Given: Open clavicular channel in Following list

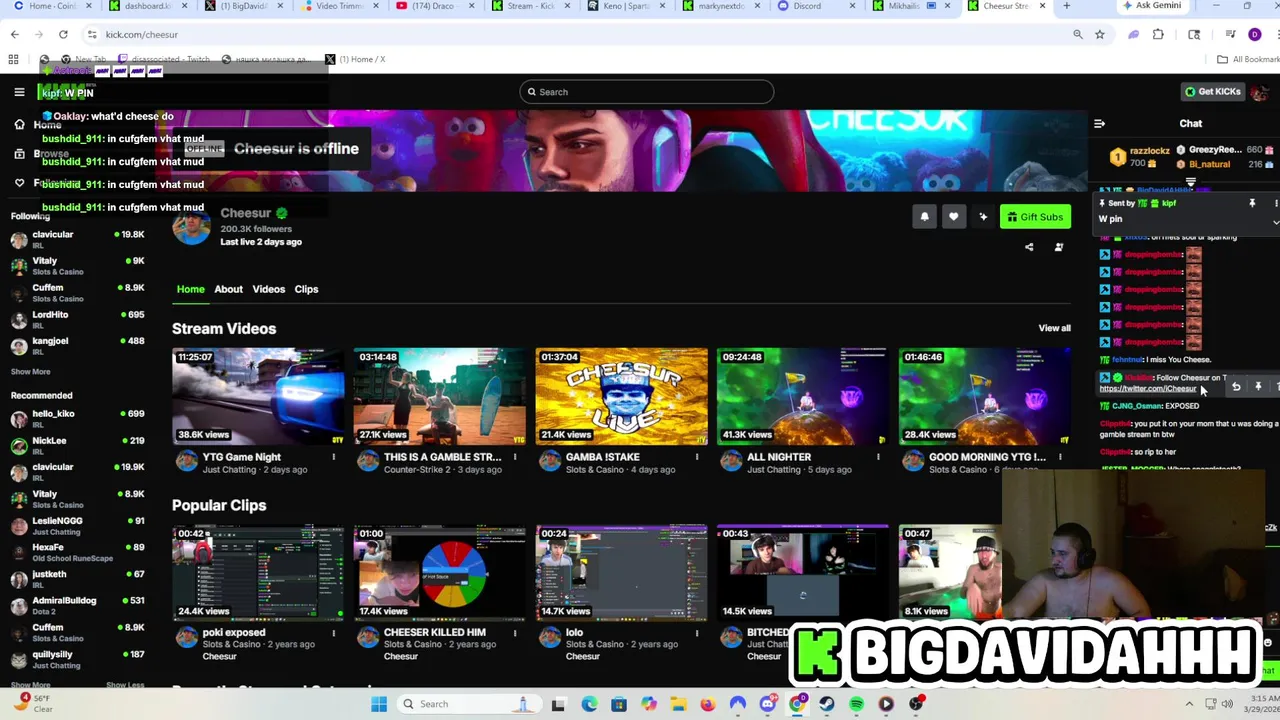Looking at the screenshot, I should pyautogui.click(x=77, y=240).
